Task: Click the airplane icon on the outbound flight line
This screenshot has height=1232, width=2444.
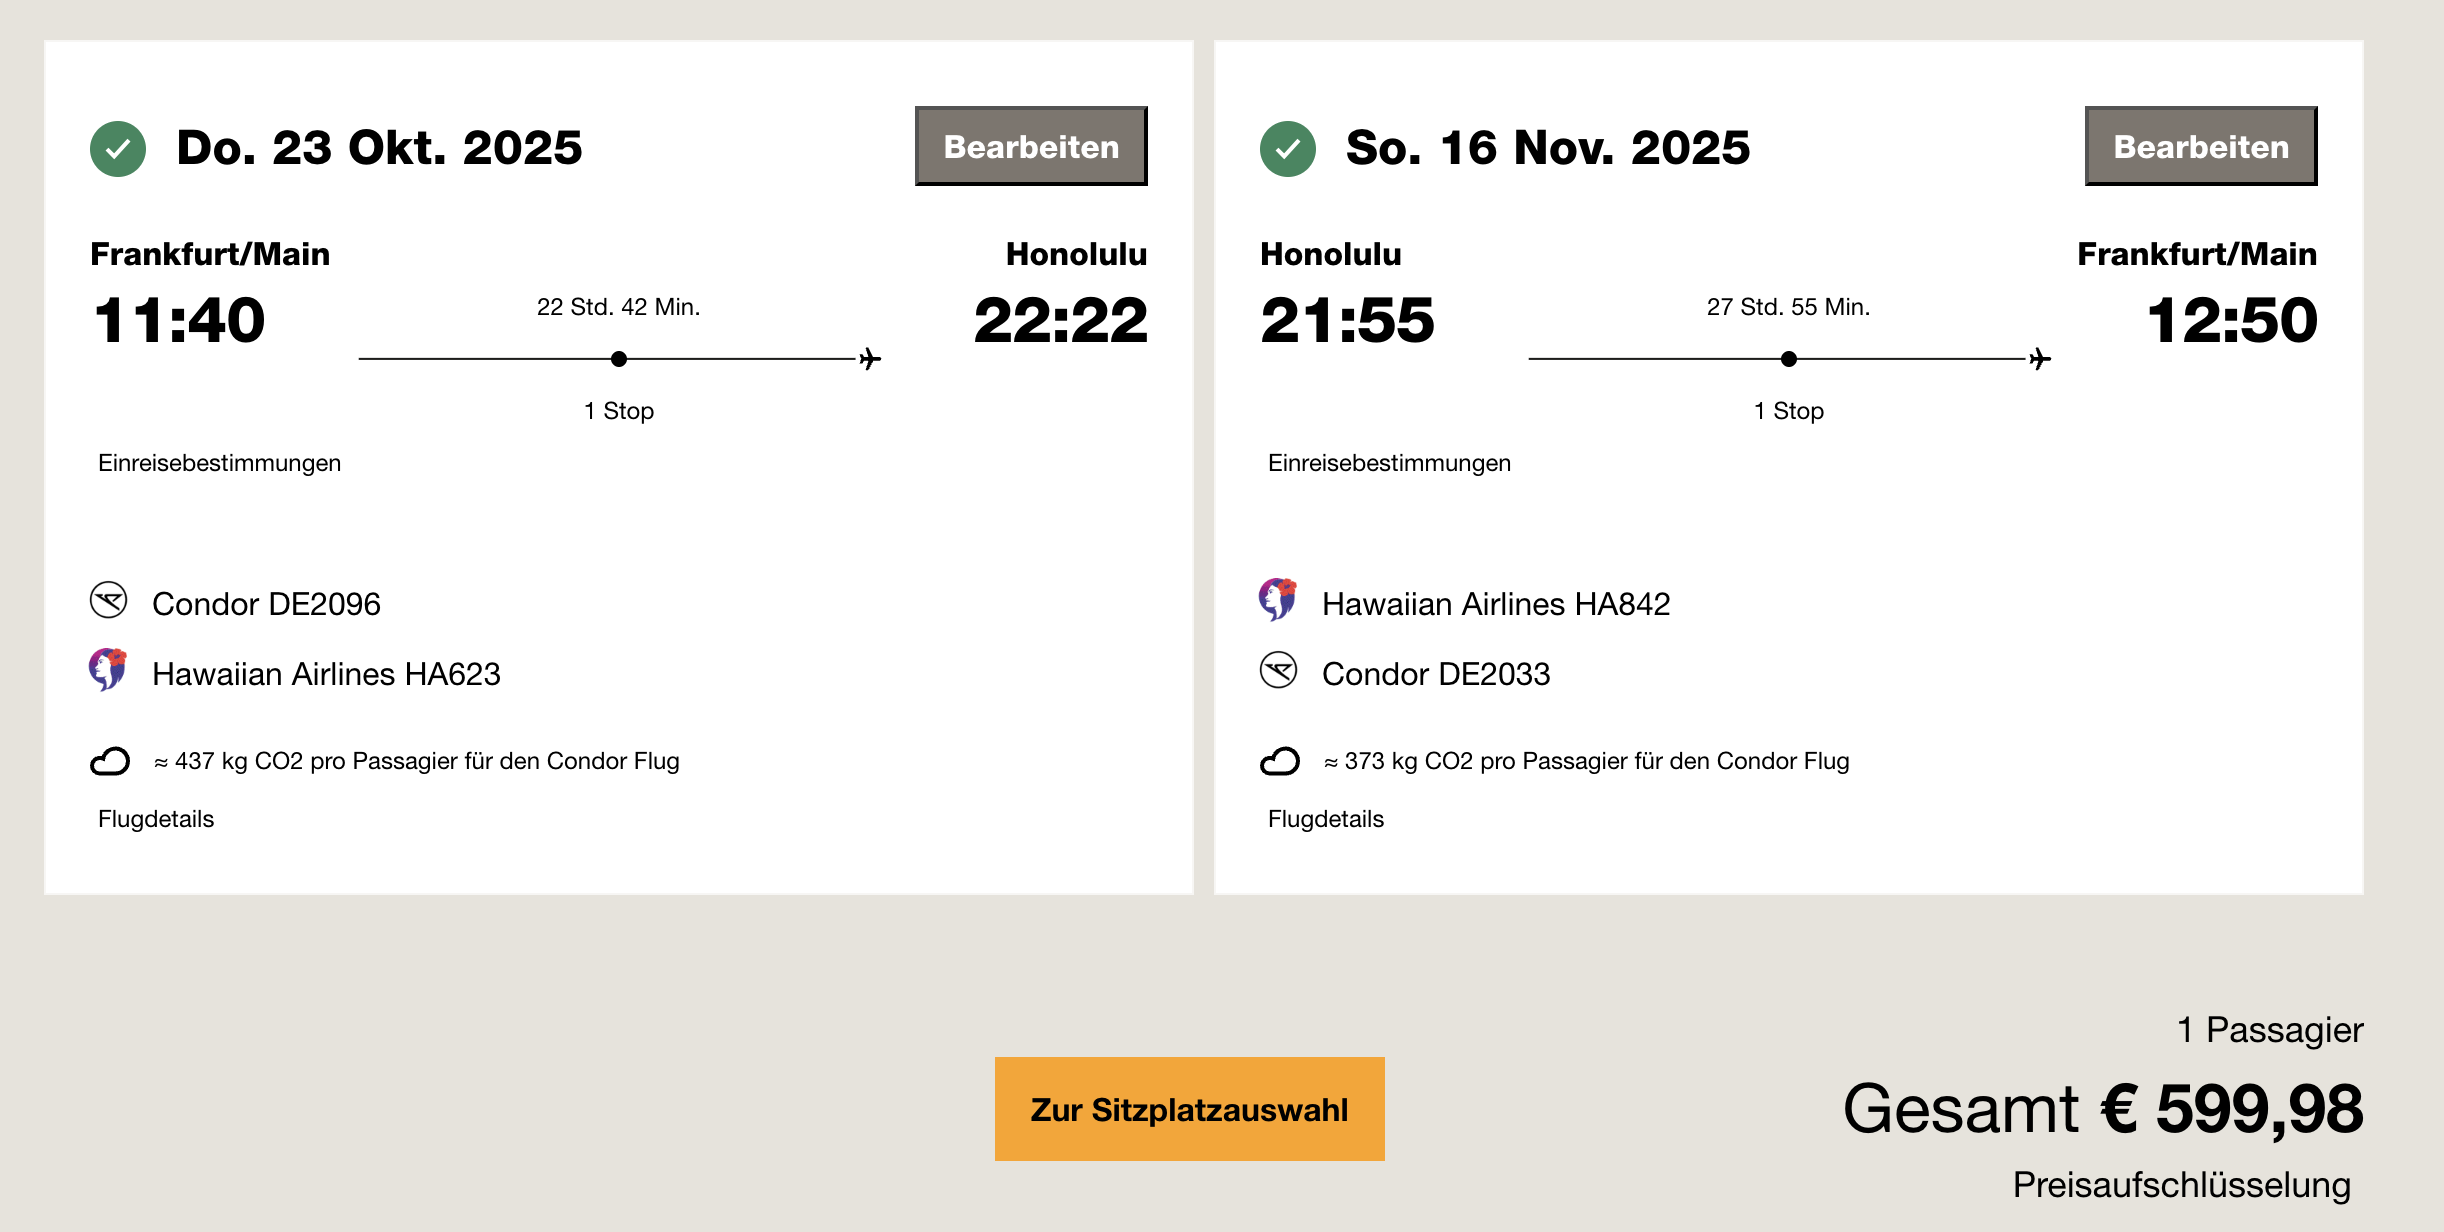Action: [870, 359]
